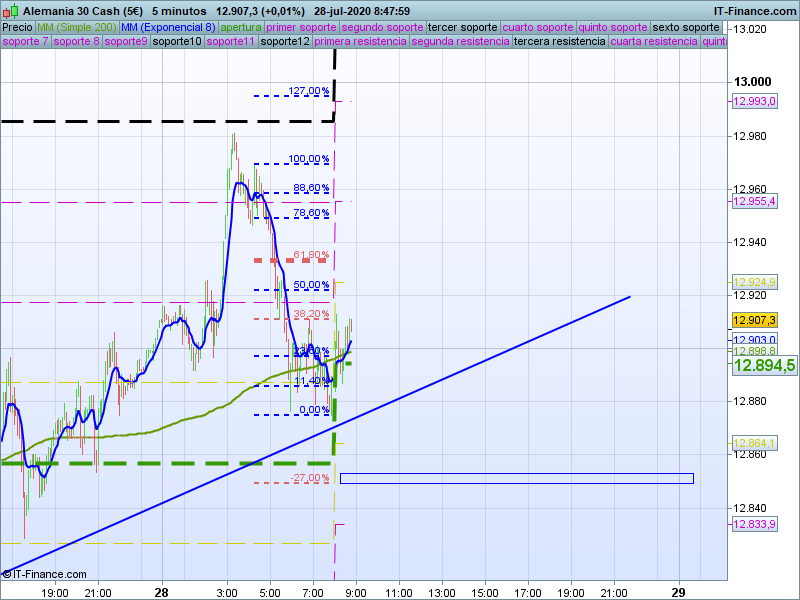The height and width of the screenshot is (600, 800).
Task: Select the apertura legend label
Action: (240, 28)
